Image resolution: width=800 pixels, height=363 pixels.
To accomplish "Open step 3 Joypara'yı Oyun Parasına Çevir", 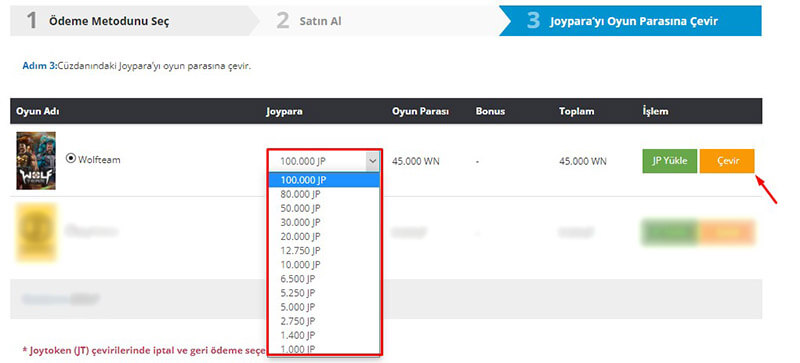I will (631, 21).
